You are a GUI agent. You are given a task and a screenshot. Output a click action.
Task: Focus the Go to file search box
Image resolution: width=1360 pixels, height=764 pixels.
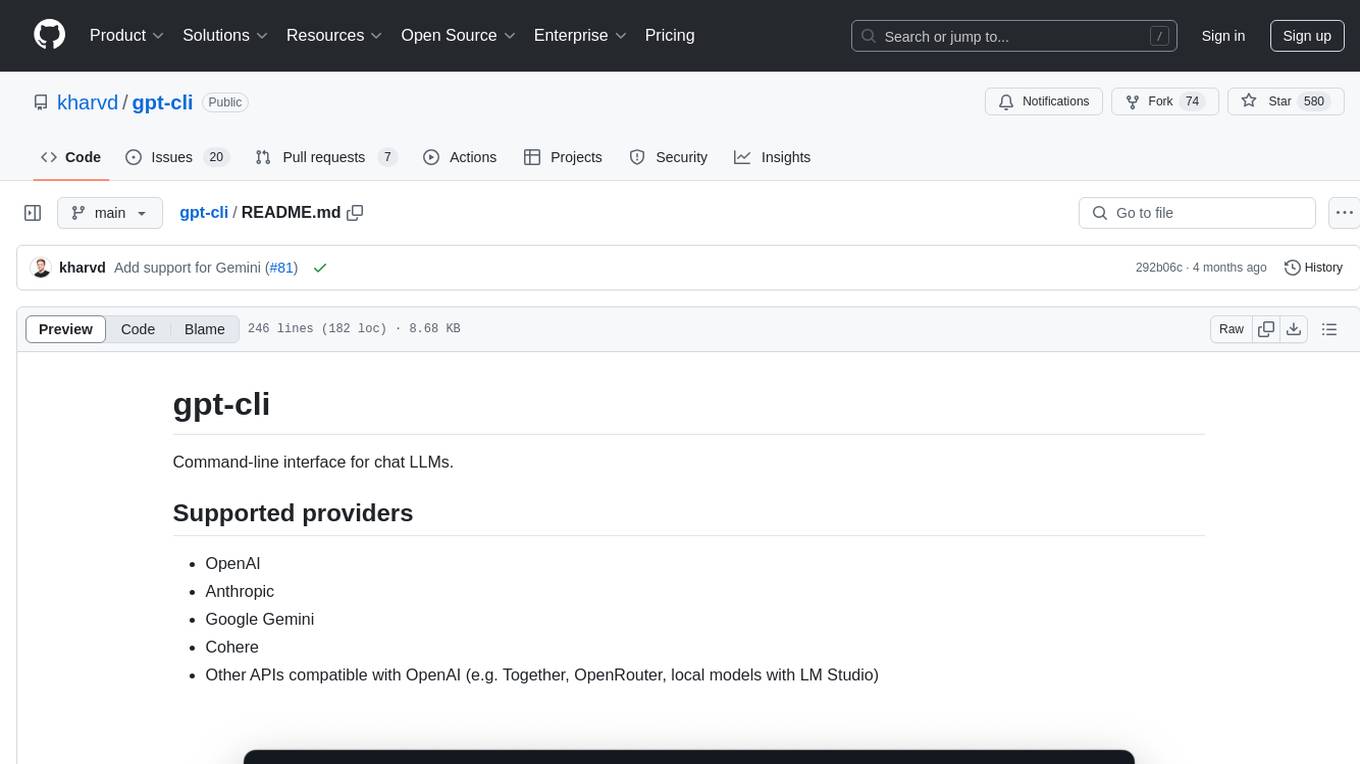point(1197,213)
